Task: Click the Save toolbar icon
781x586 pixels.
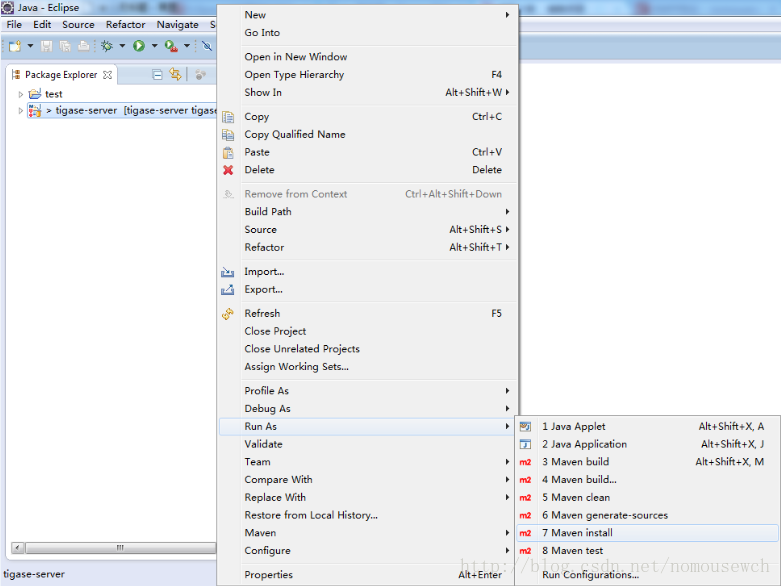Action: click(46, 46)
